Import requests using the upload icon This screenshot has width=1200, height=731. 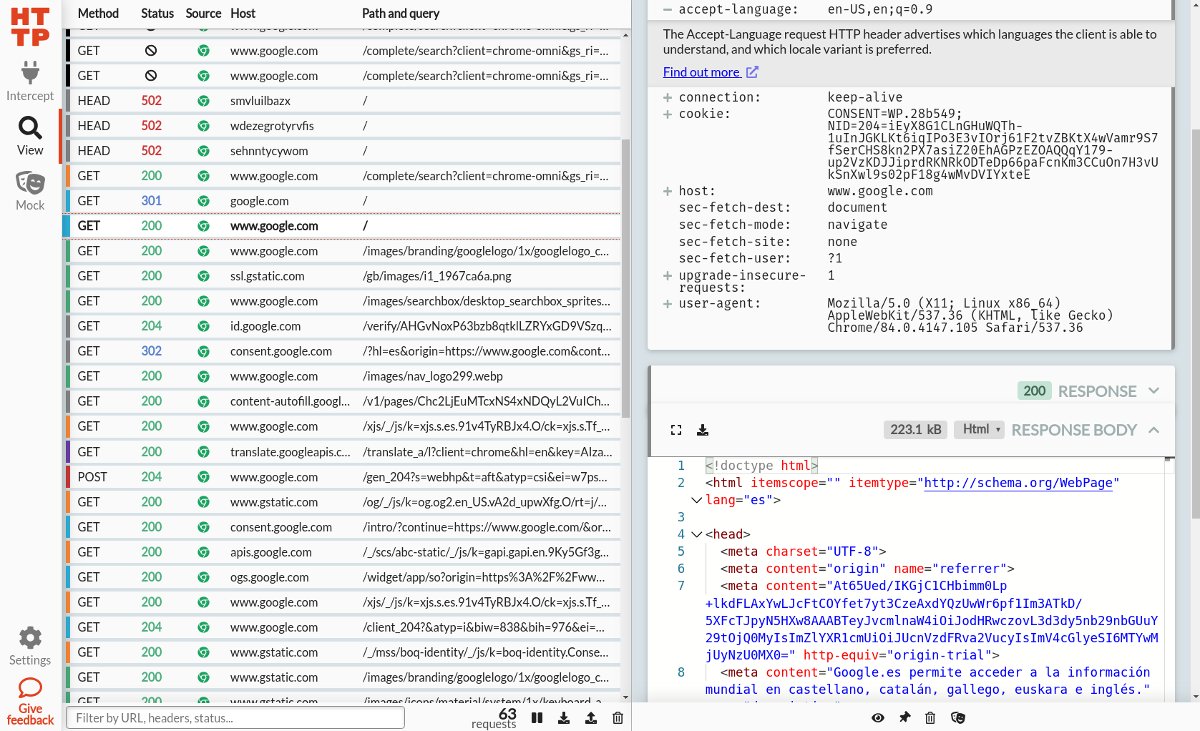[591, 717]
